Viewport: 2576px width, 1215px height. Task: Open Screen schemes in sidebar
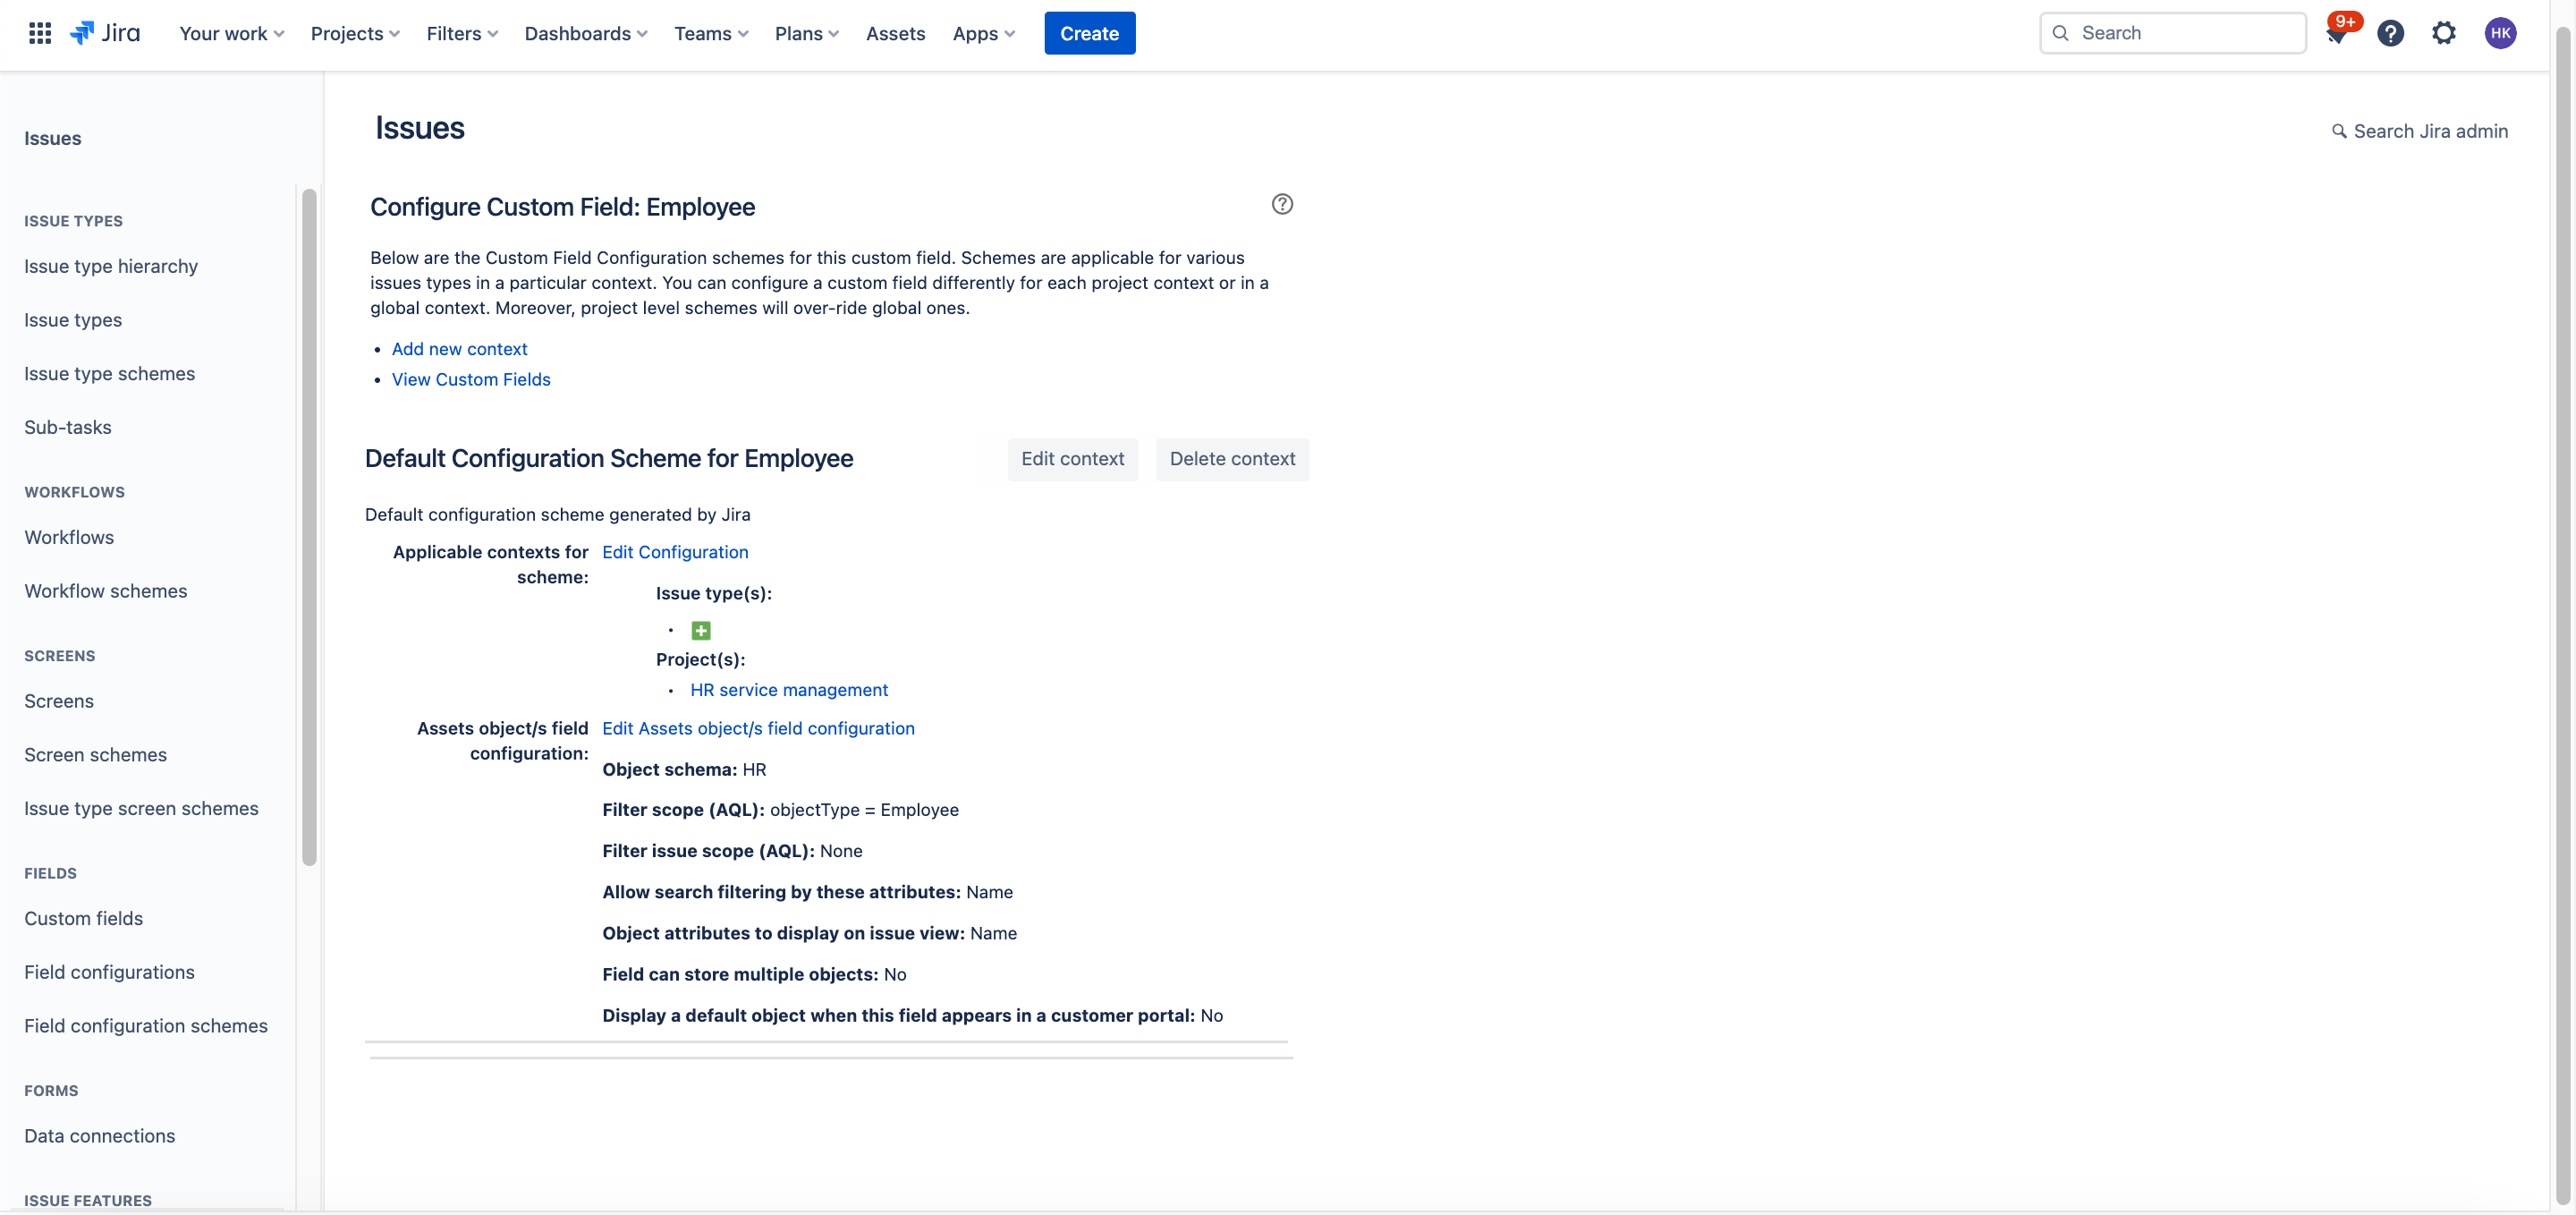(96, 755)
